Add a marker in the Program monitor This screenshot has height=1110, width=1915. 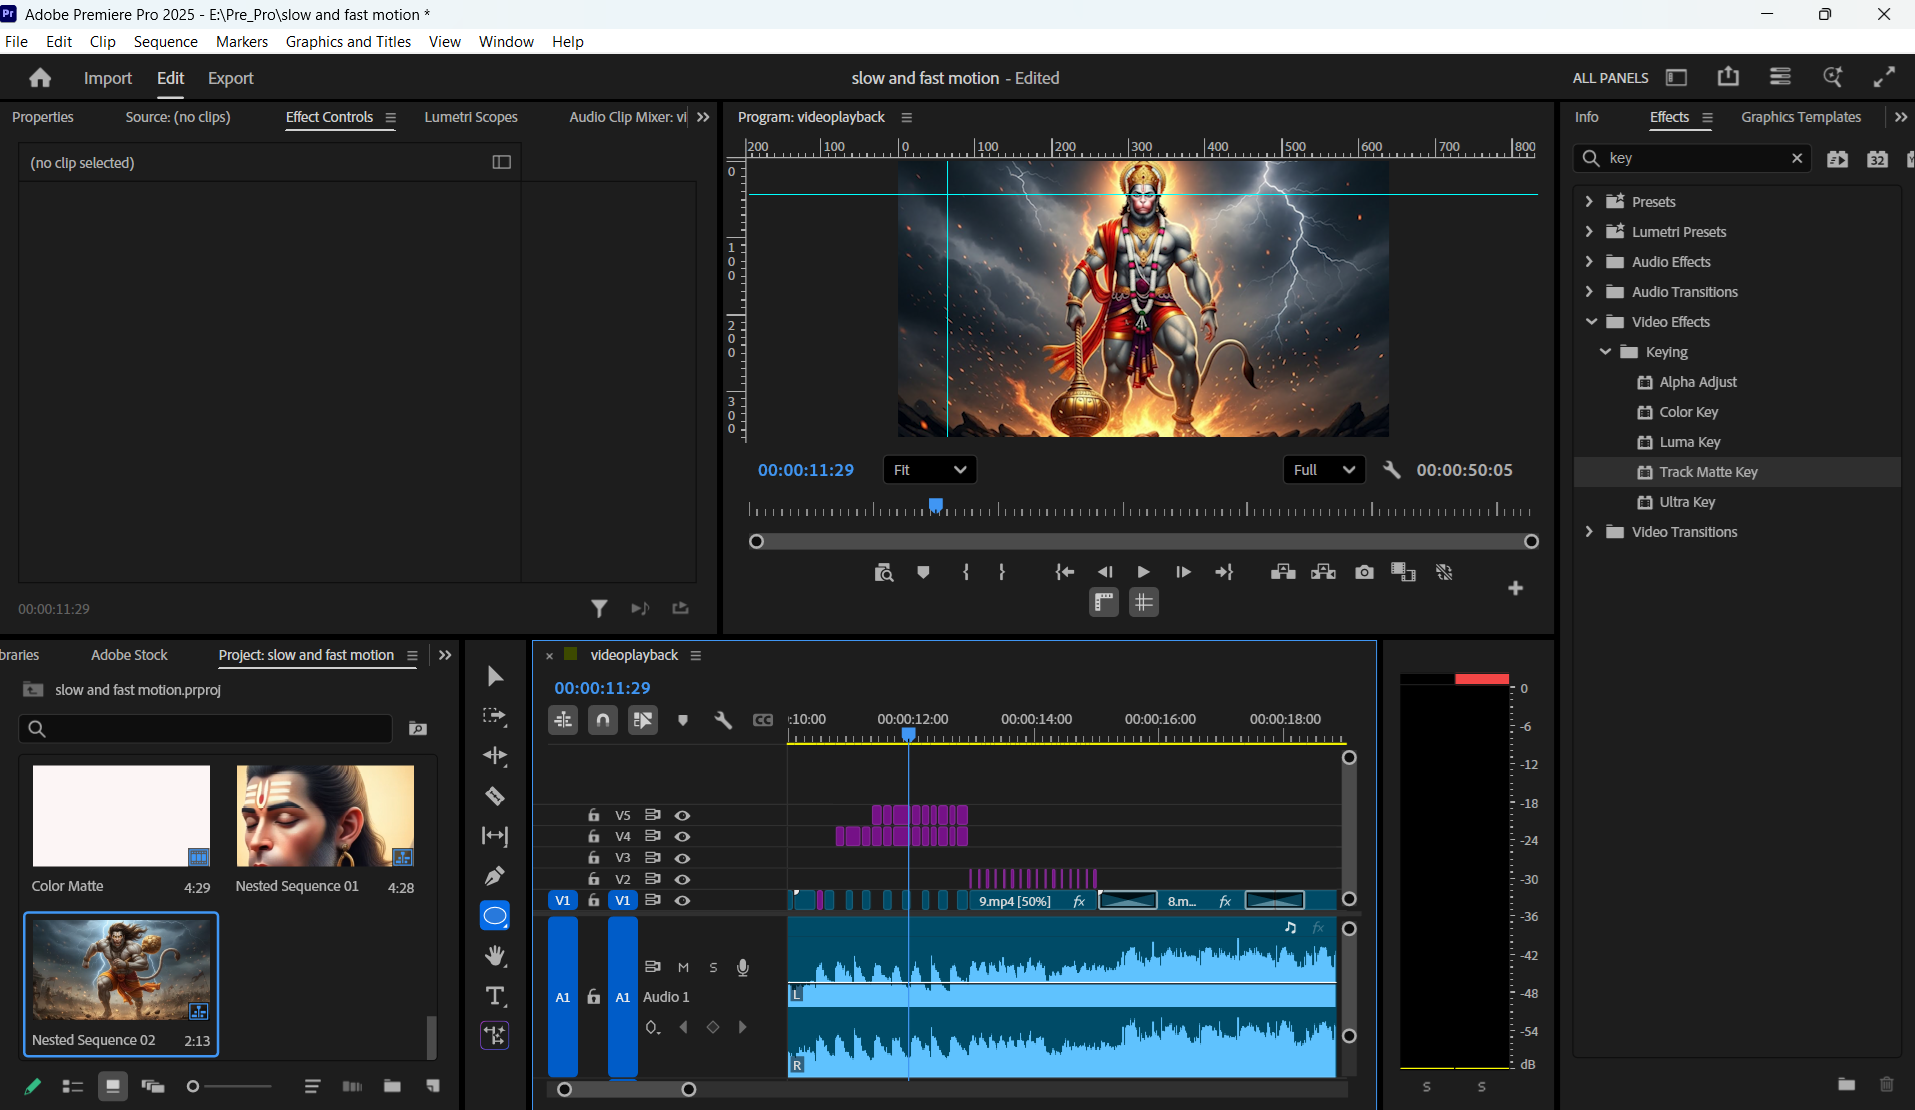pos(922,571)
